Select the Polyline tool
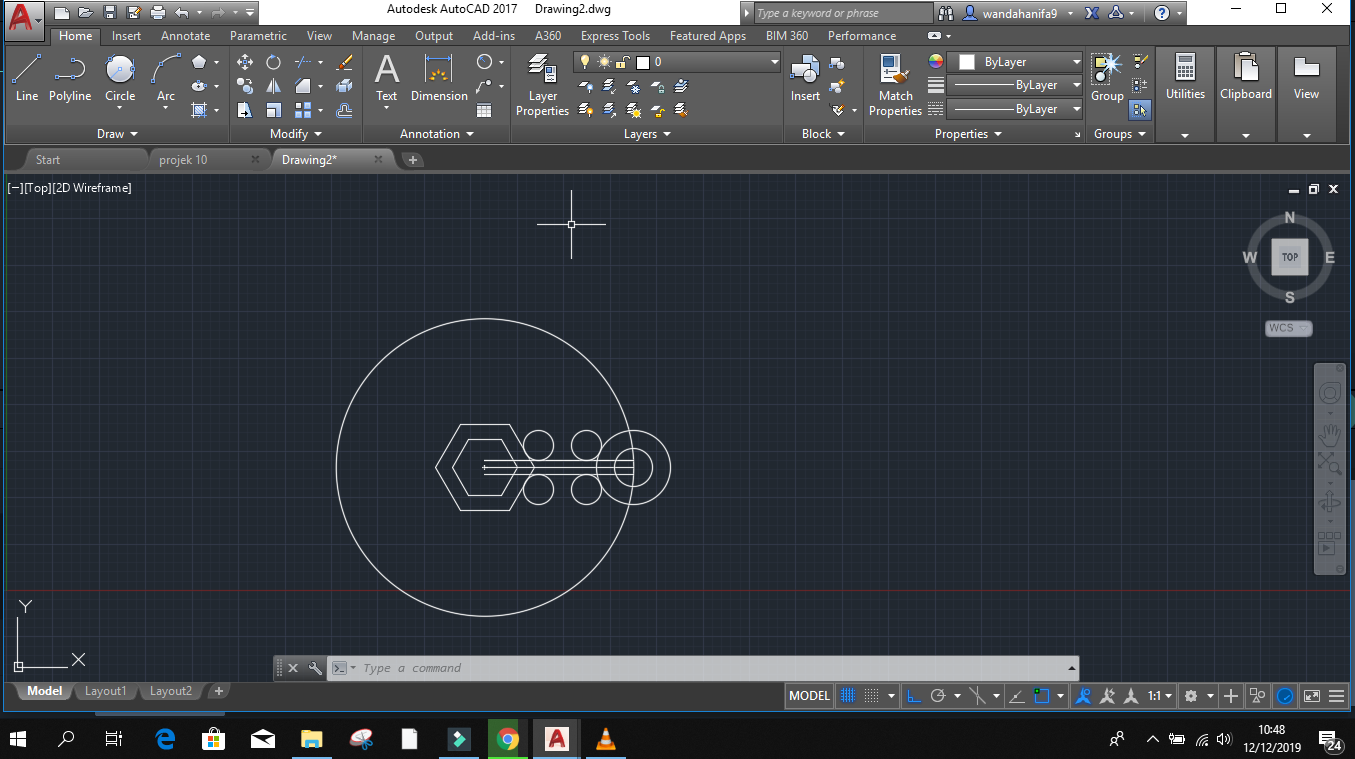 (x=70, y=77)
